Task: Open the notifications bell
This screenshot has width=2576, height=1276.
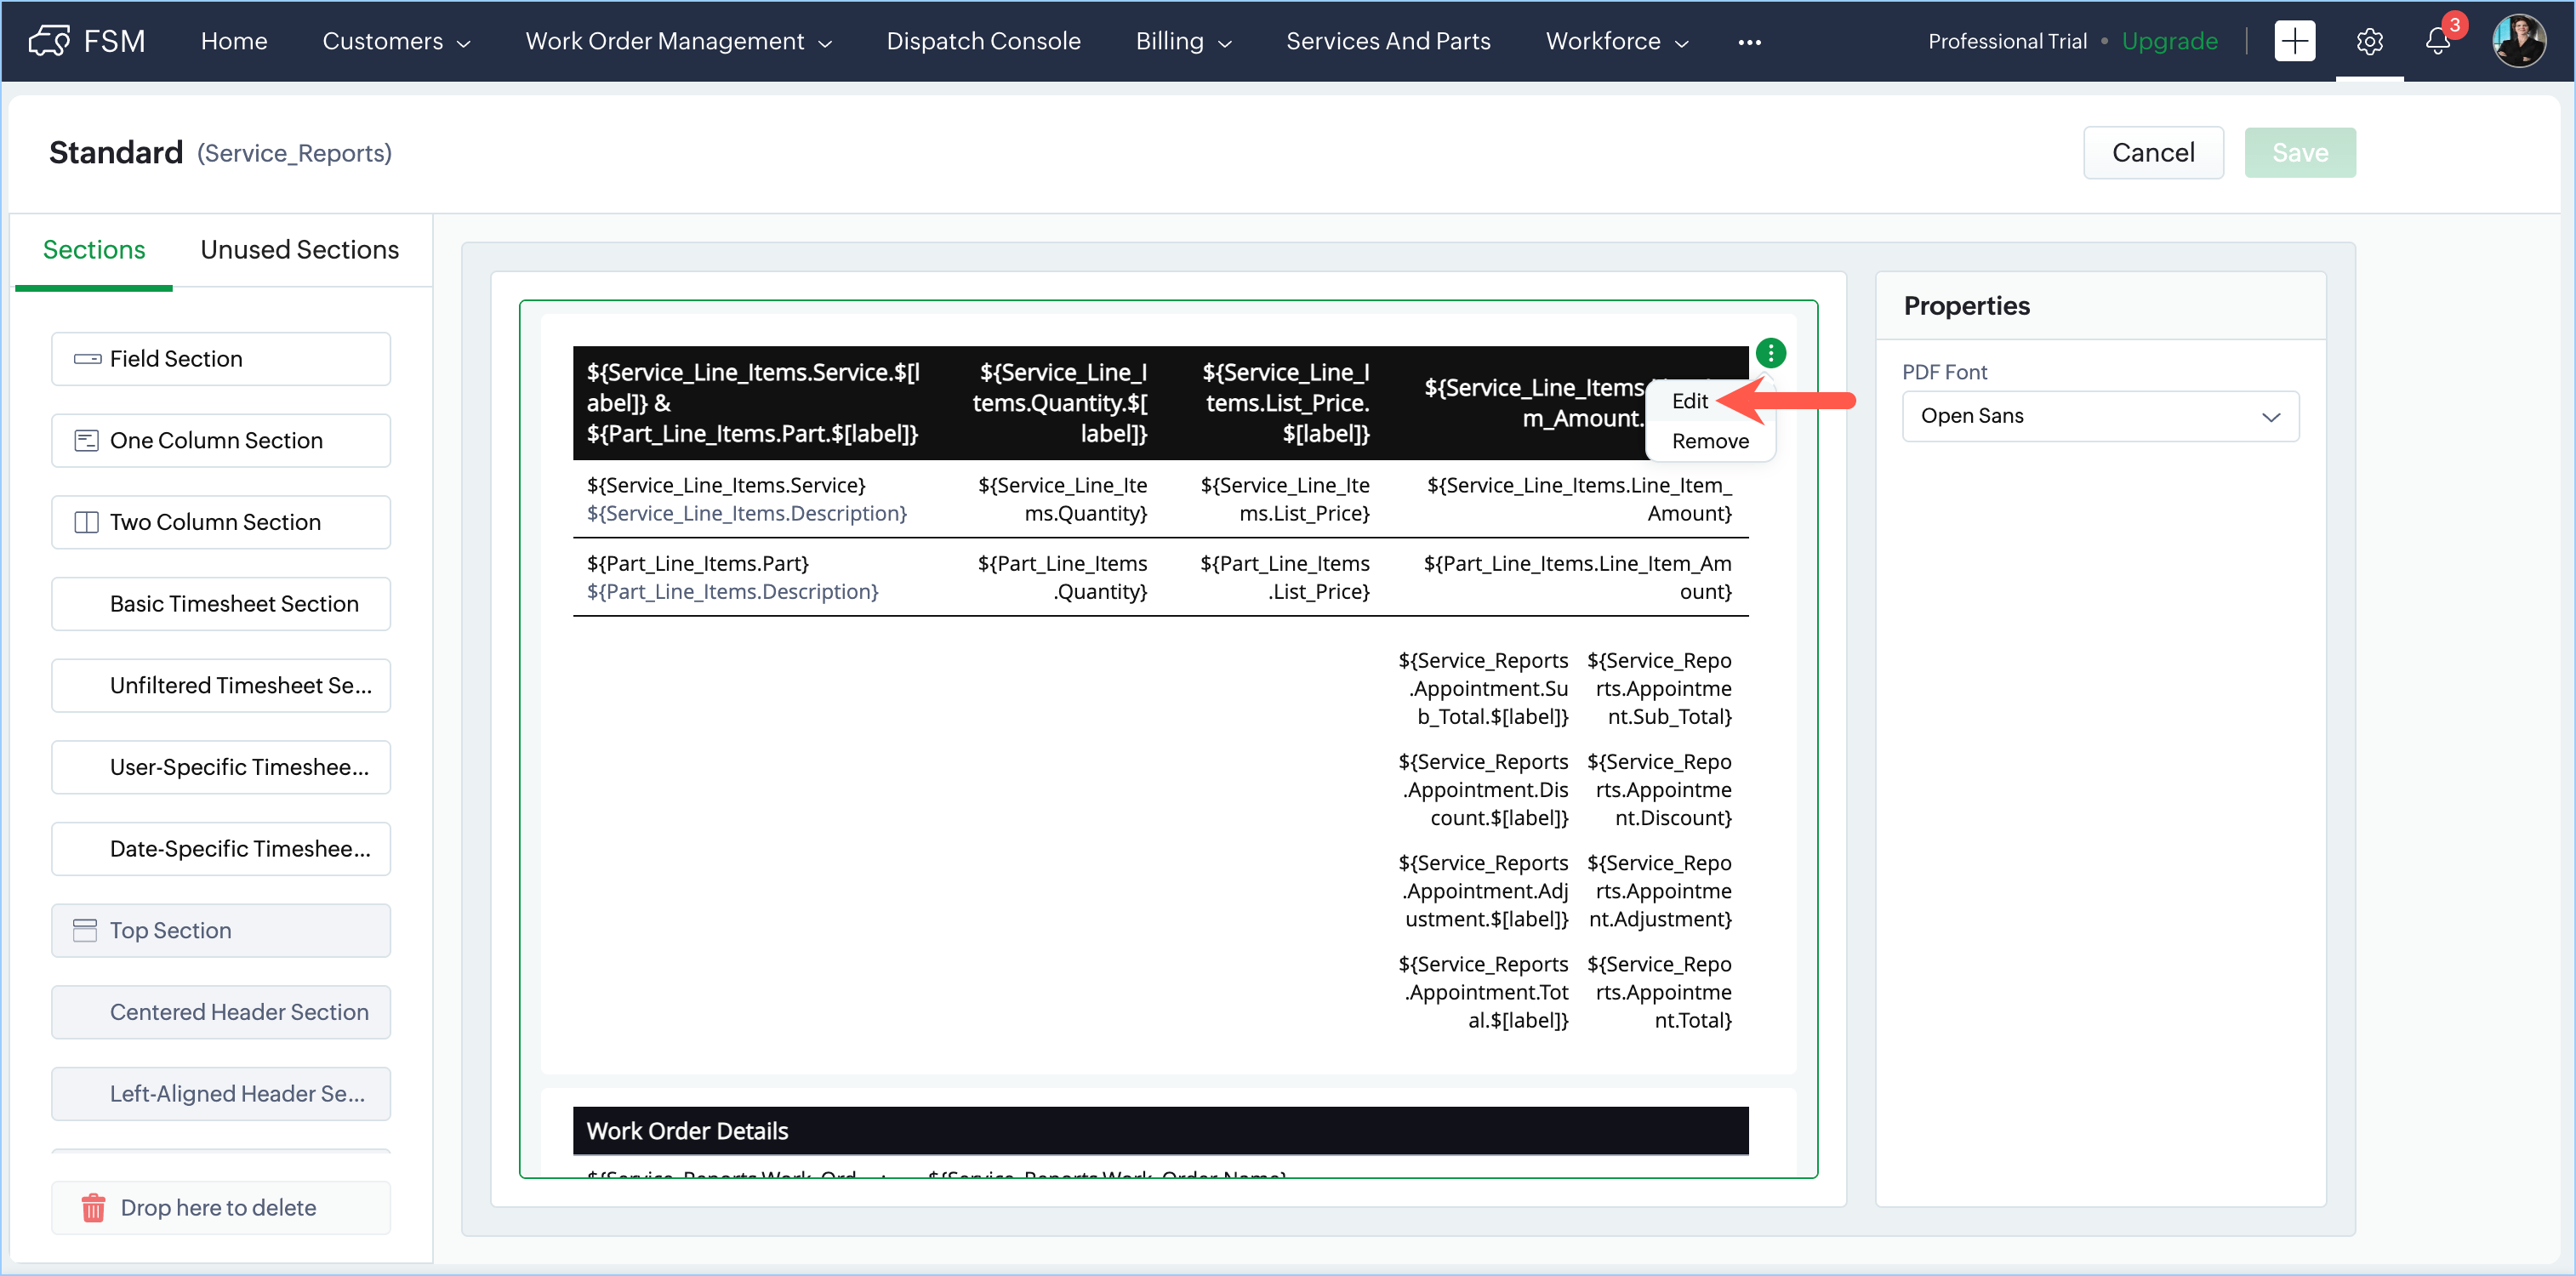Action: (2438, 41)
